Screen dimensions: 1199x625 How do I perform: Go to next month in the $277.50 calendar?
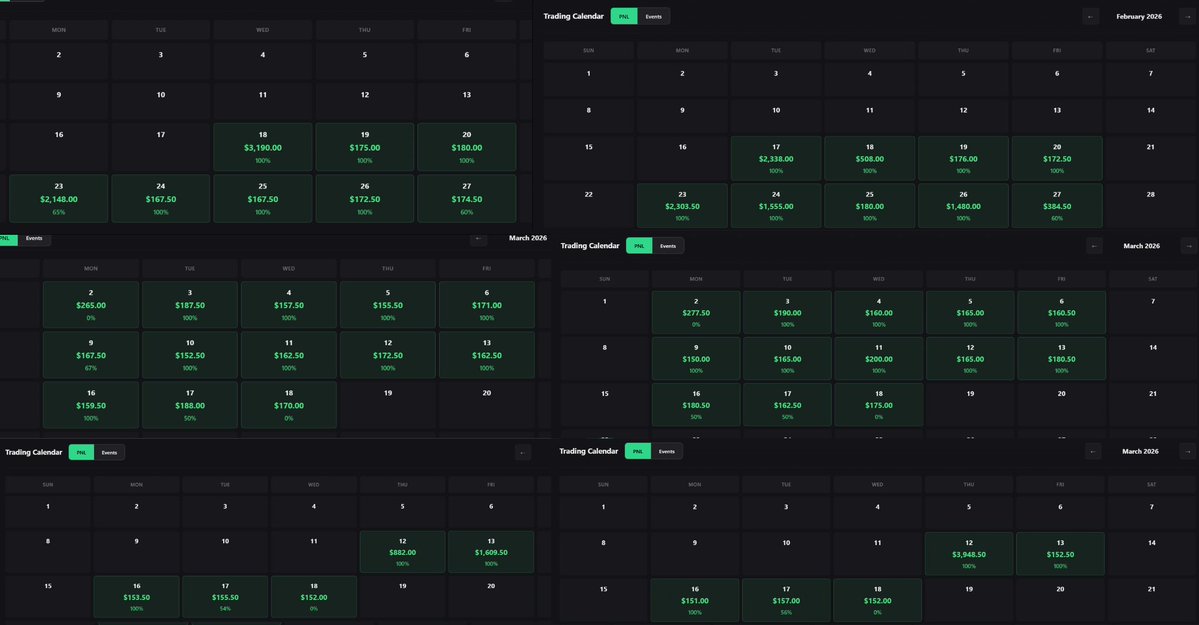[x=1188, y=246]
